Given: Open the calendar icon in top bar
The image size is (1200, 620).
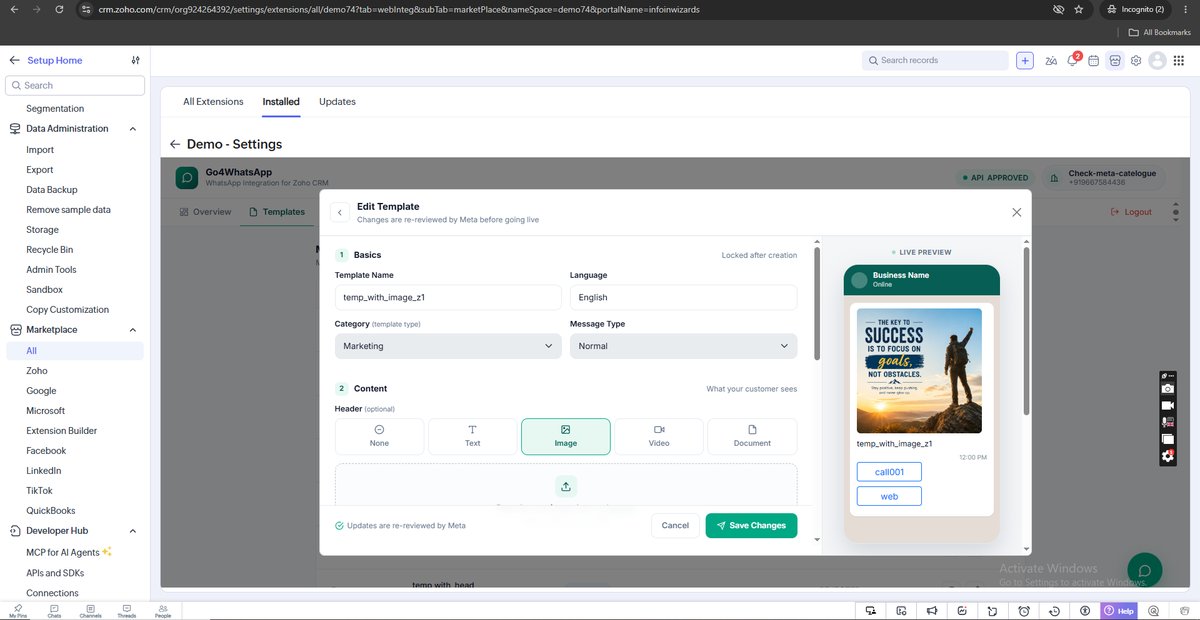Looking at the screenshot, I should tap(1094, 60).
